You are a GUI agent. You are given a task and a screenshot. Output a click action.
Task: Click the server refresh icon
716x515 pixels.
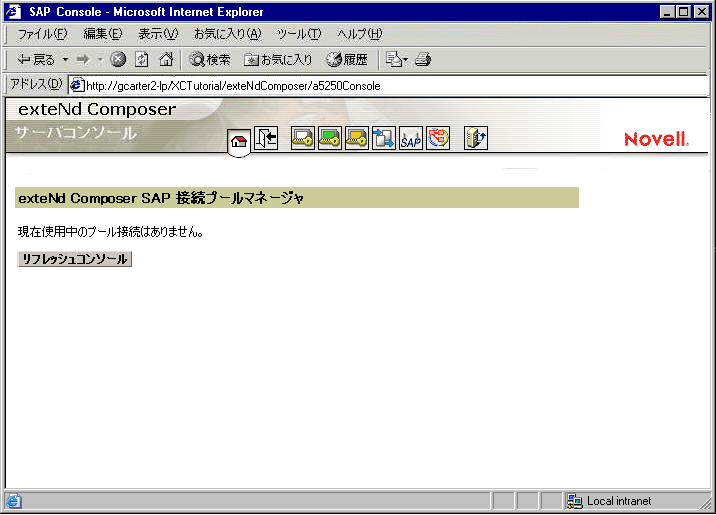point(476,138)
